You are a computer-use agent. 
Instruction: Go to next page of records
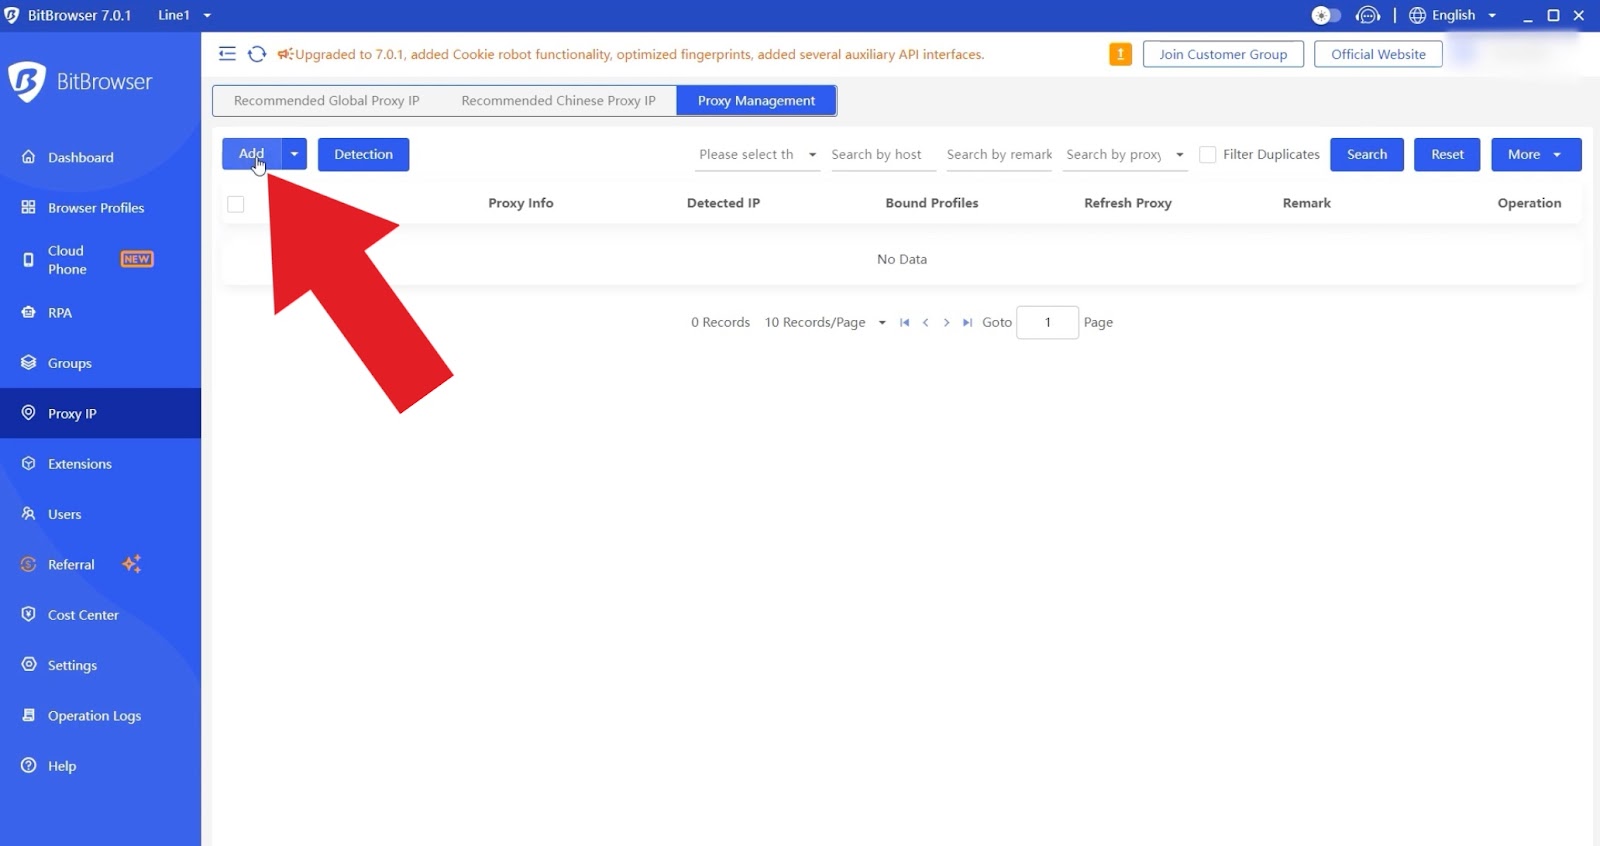tap(946, 322)
